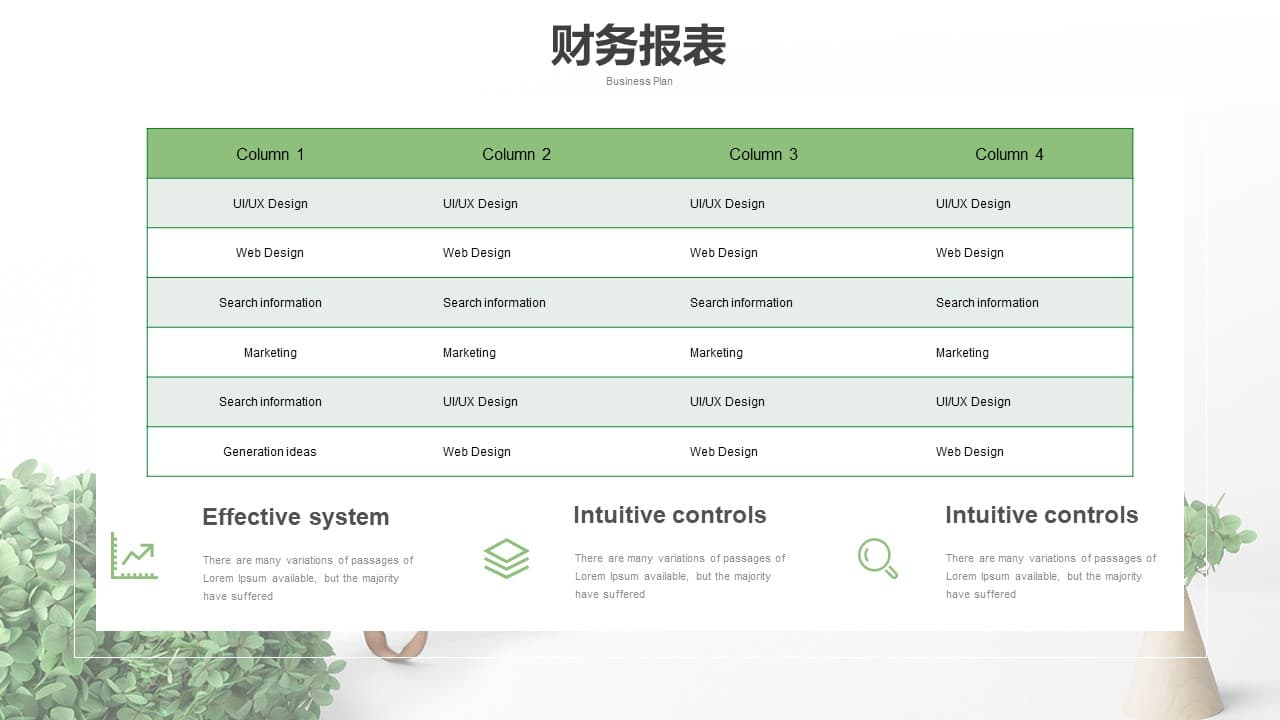The height and width of the screenshot is (720, 1280).
Task: Select the Business Plan subtitle
Action: 639,82
